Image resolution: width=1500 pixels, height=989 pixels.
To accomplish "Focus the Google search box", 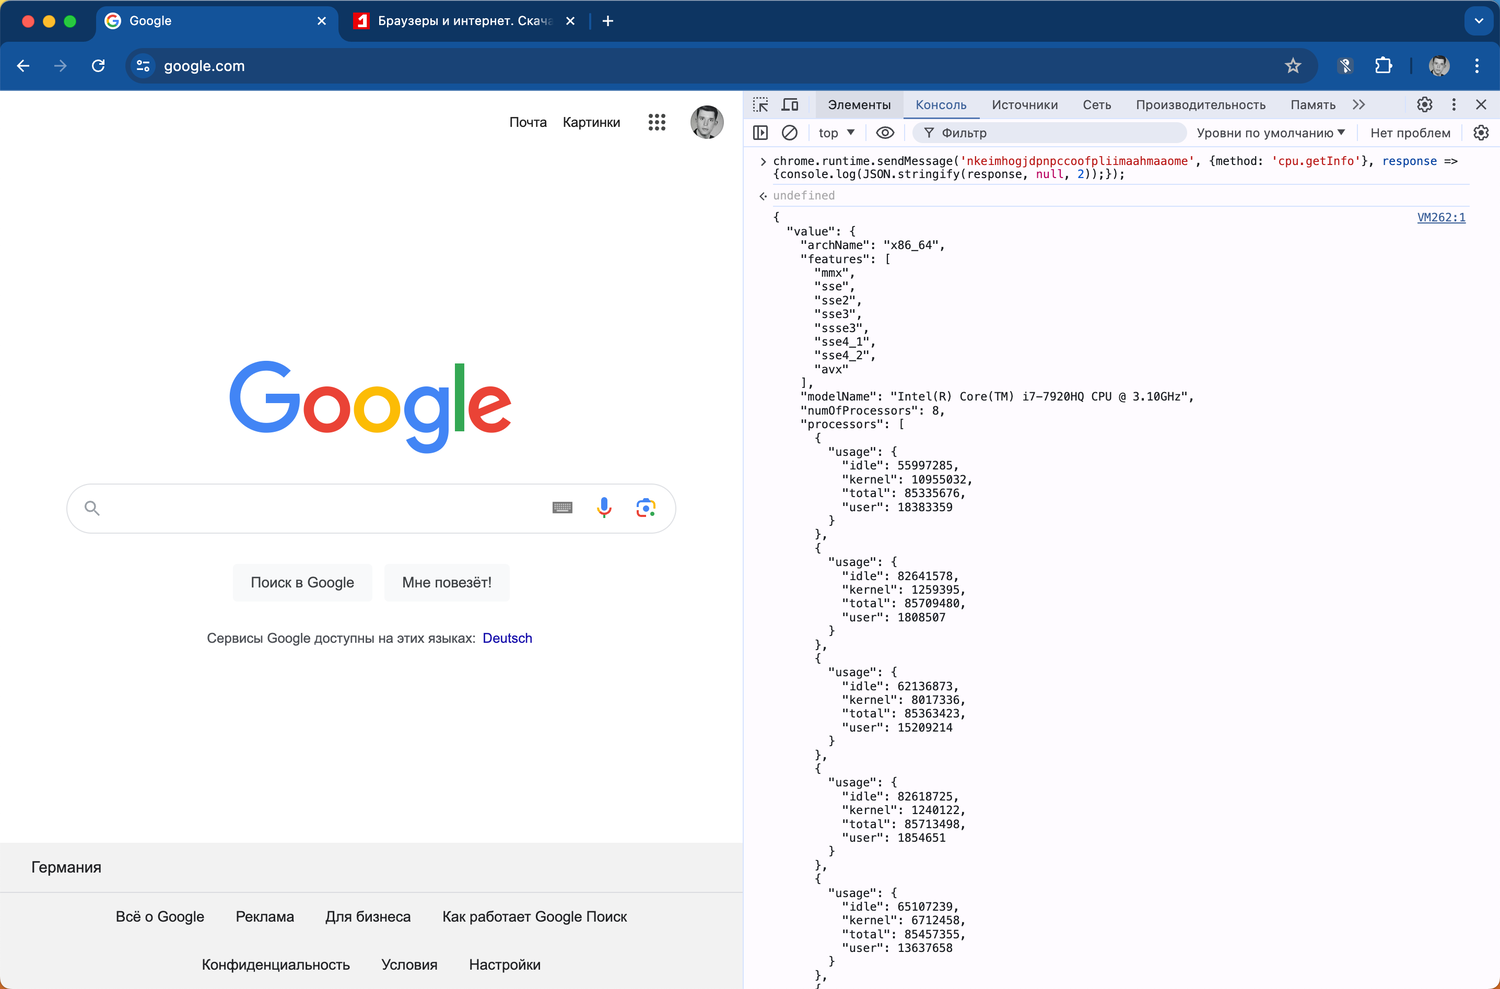I will (371, 508).
